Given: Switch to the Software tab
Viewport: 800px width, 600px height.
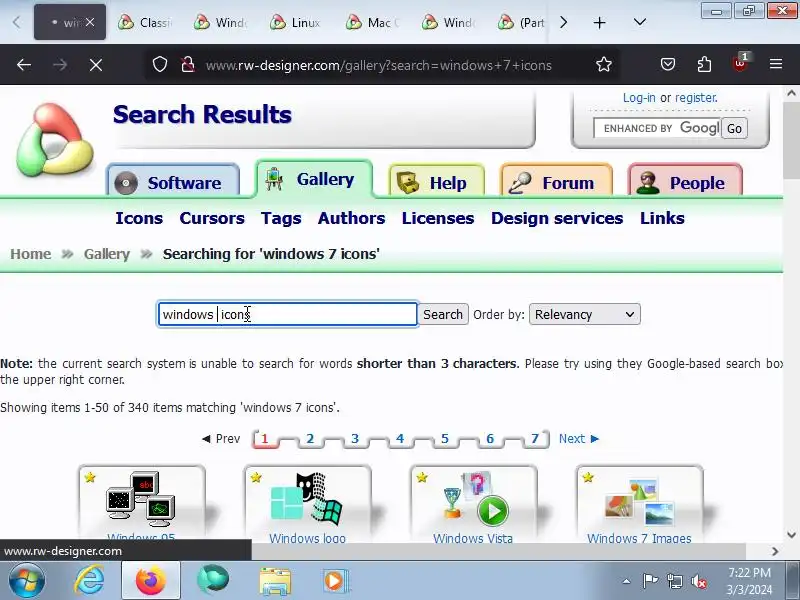Looking at the screenshot, I should click(x=173, y=182).
